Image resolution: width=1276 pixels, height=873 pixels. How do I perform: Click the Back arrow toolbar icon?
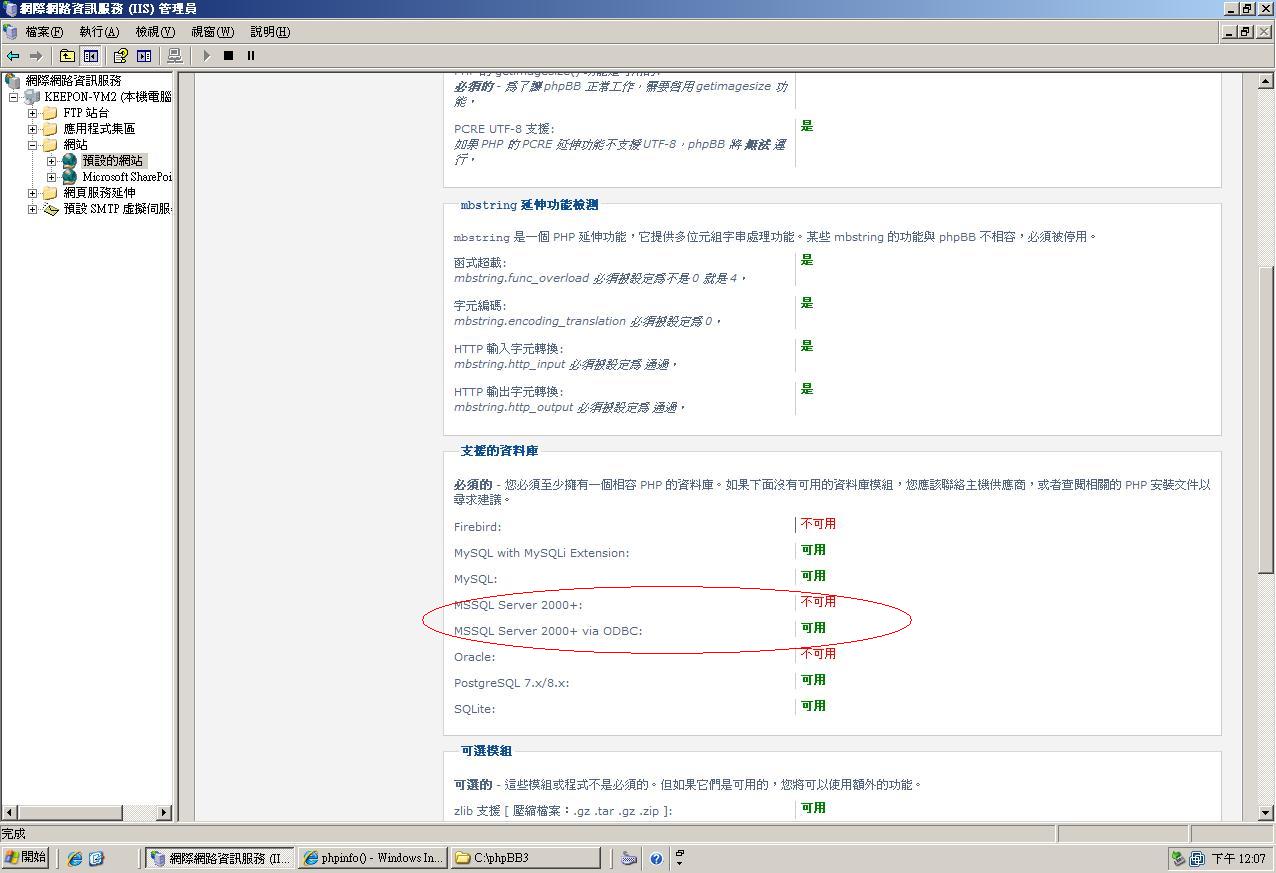[13, 56]
